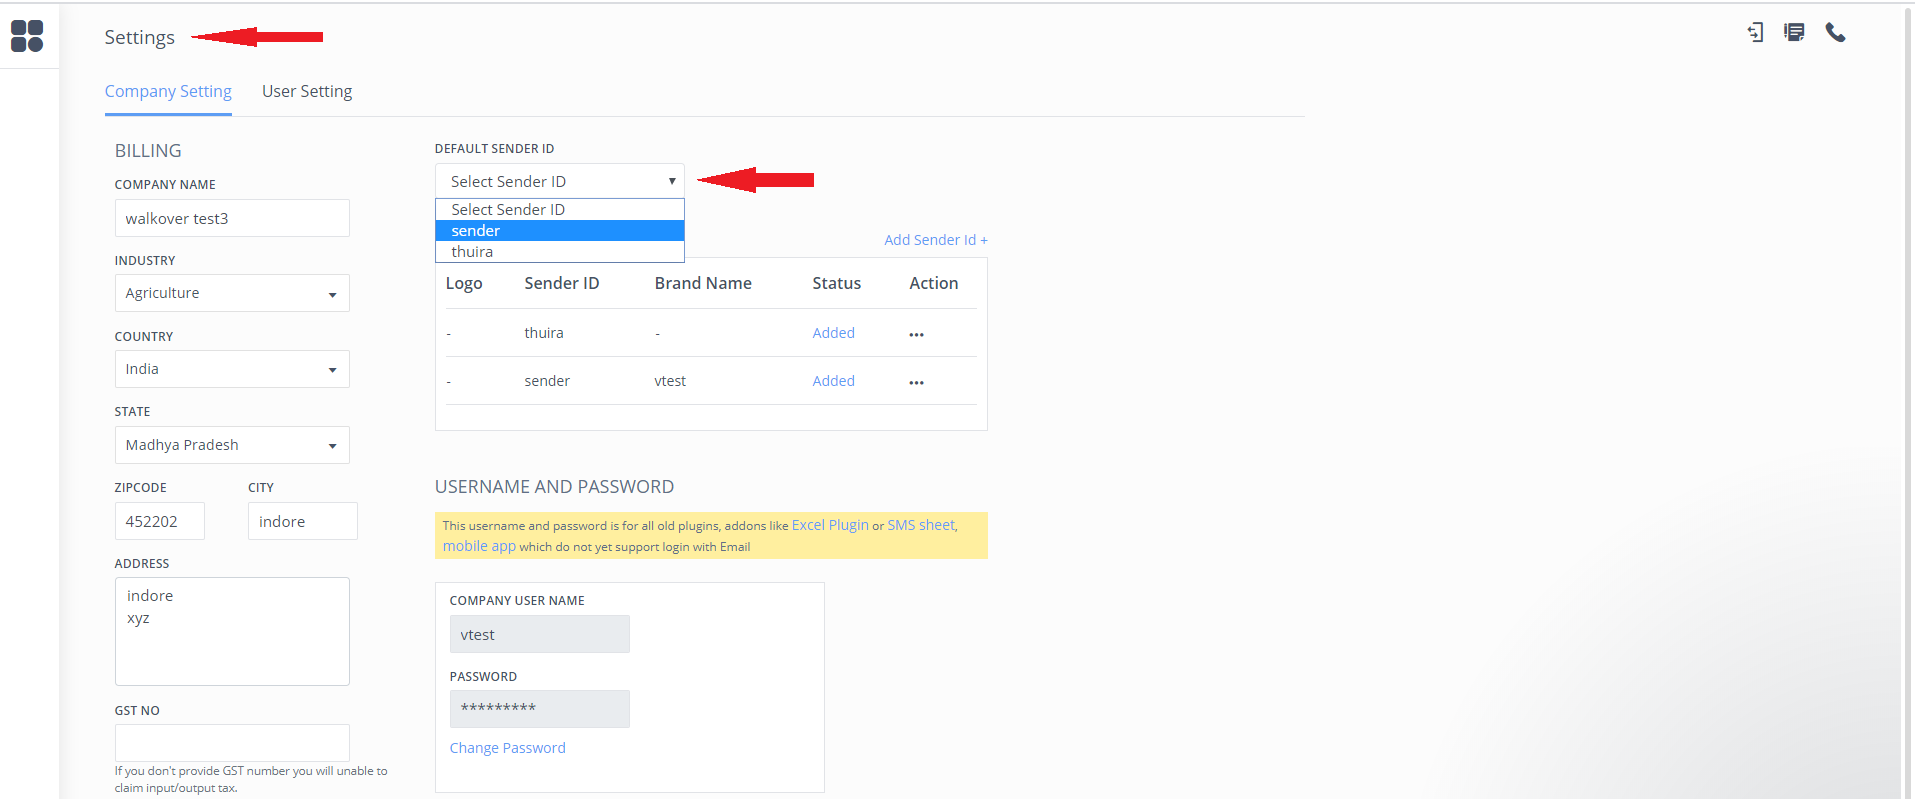Viewport: 1915px width, 799px height.
Task: Choose 'thuira' from the dropdown list
Action: 559,252
